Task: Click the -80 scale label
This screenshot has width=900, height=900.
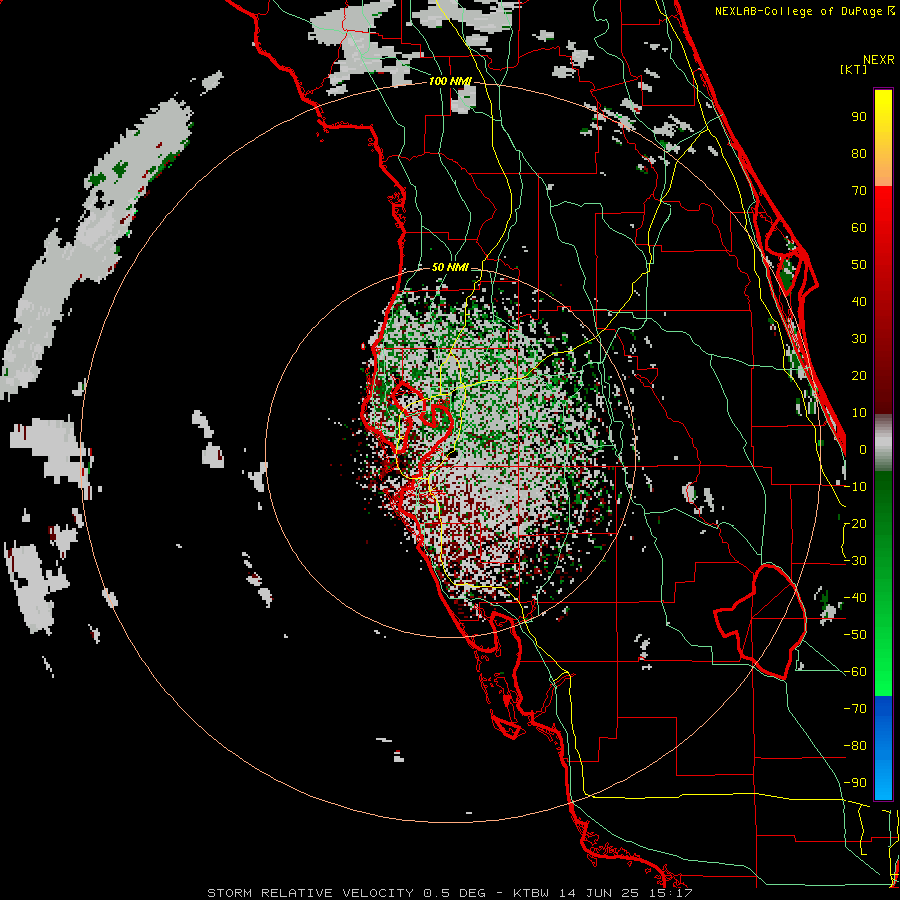Action: 855,746
